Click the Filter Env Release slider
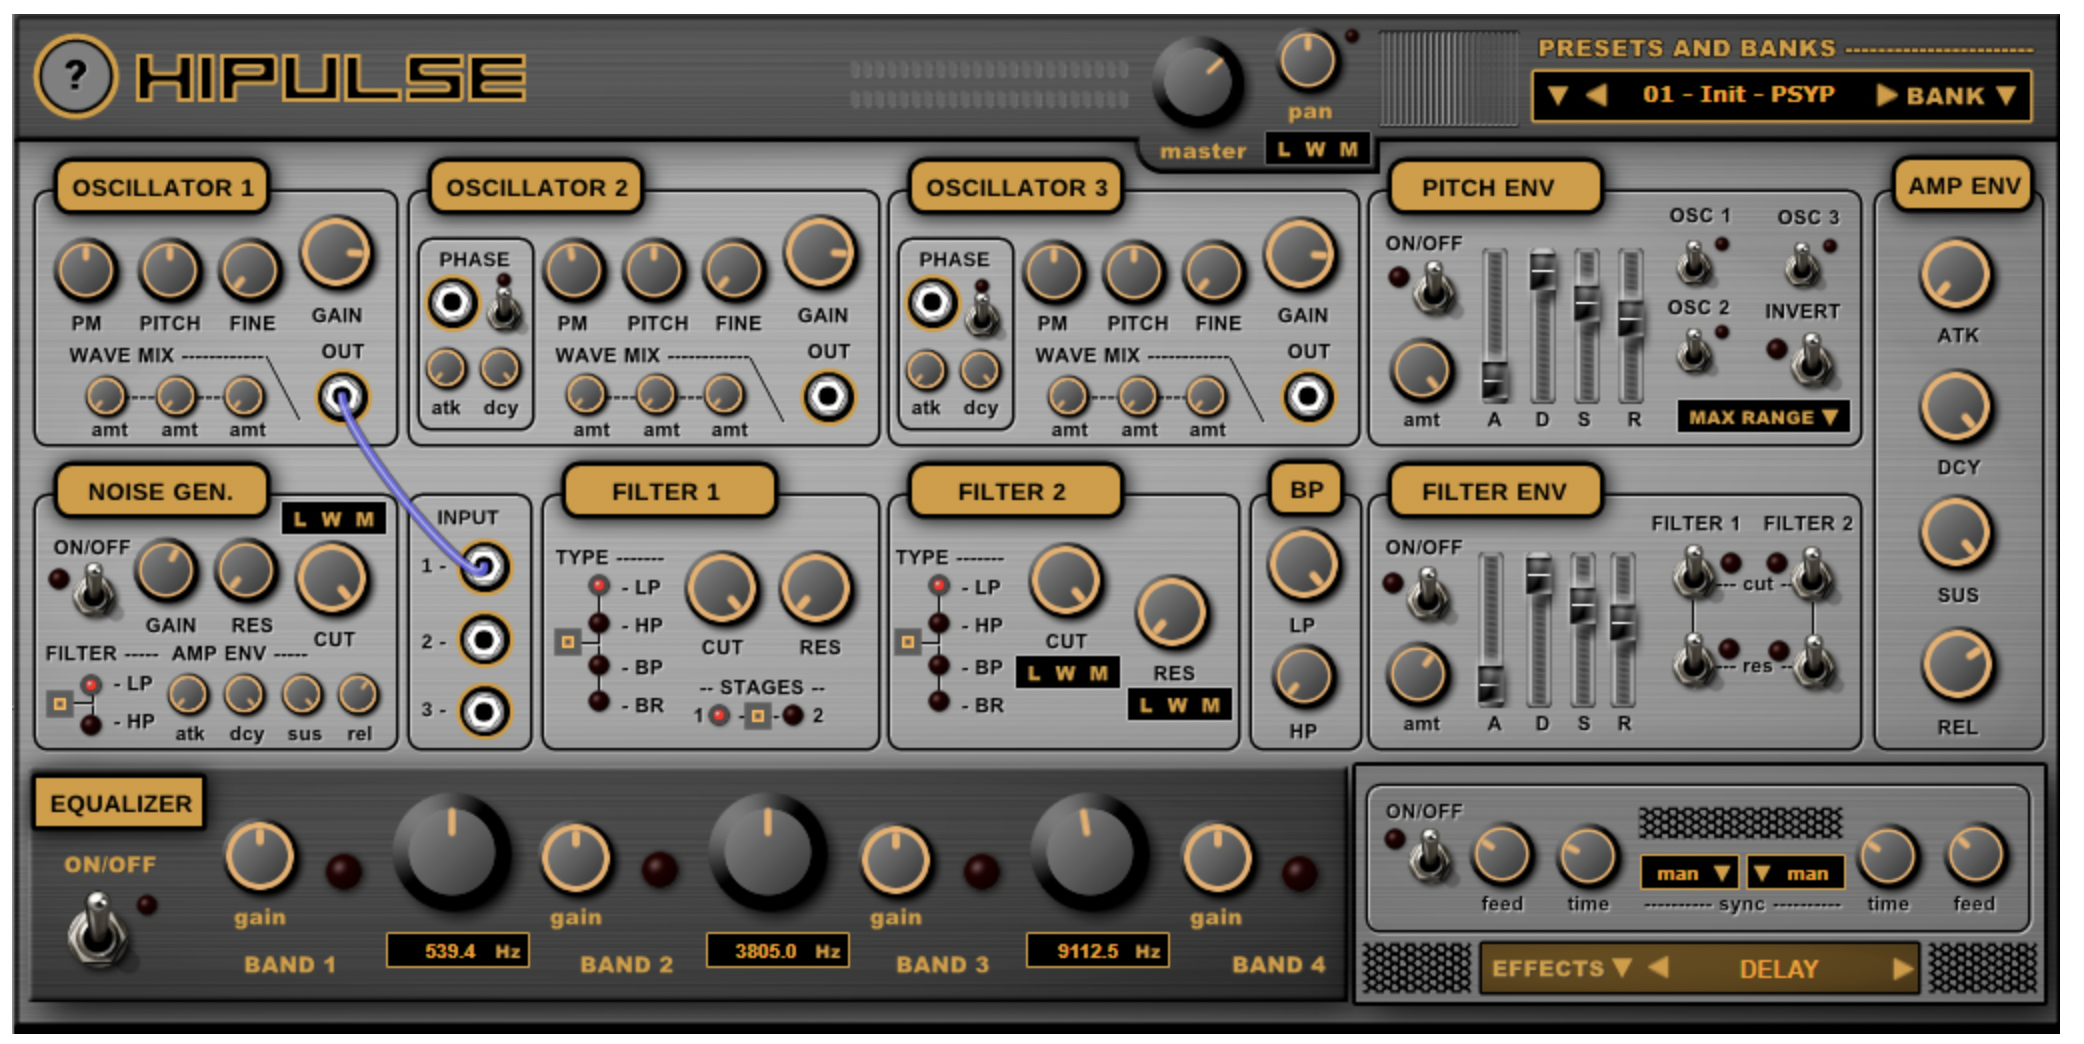 tap(1623, 629)
